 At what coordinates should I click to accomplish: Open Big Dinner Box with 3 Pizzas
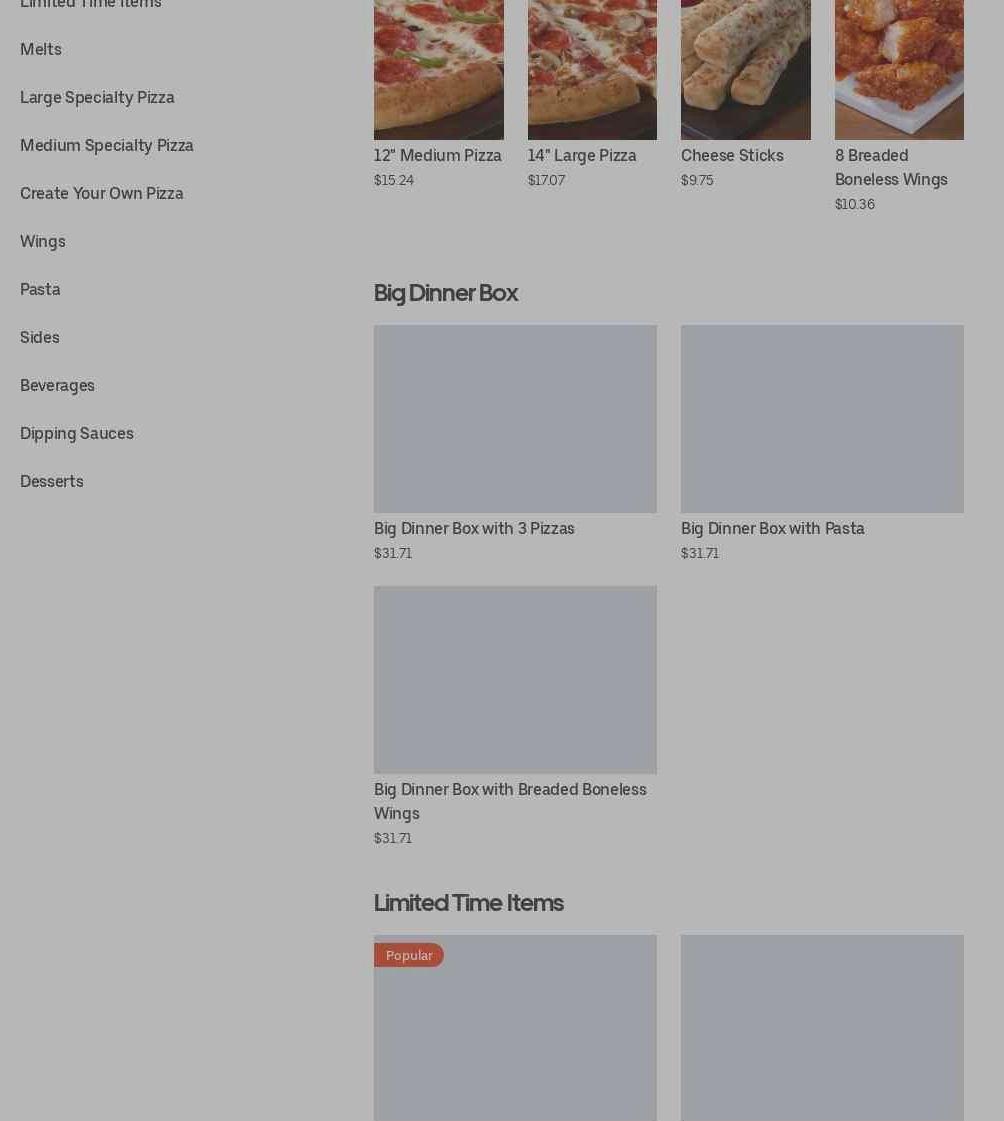(x=515, y=419)
